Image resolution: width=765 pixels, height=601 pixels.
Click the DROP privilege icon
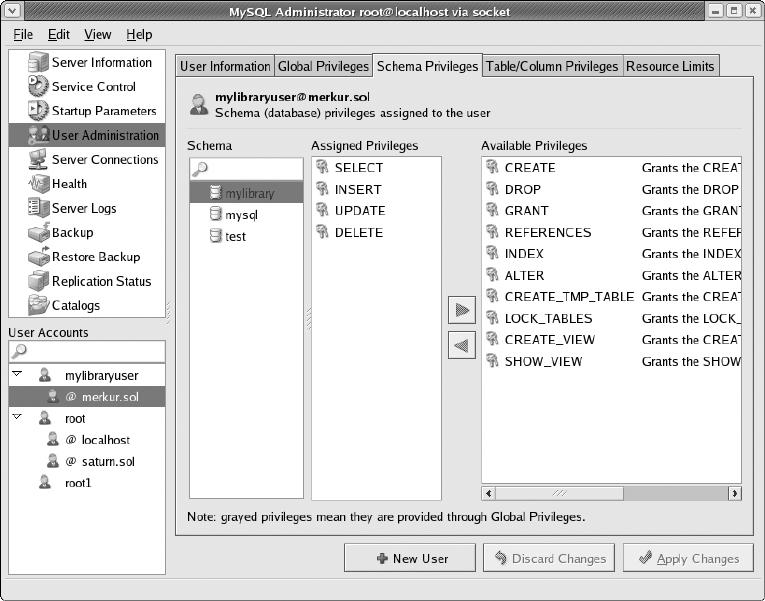[x=492, y=188]
